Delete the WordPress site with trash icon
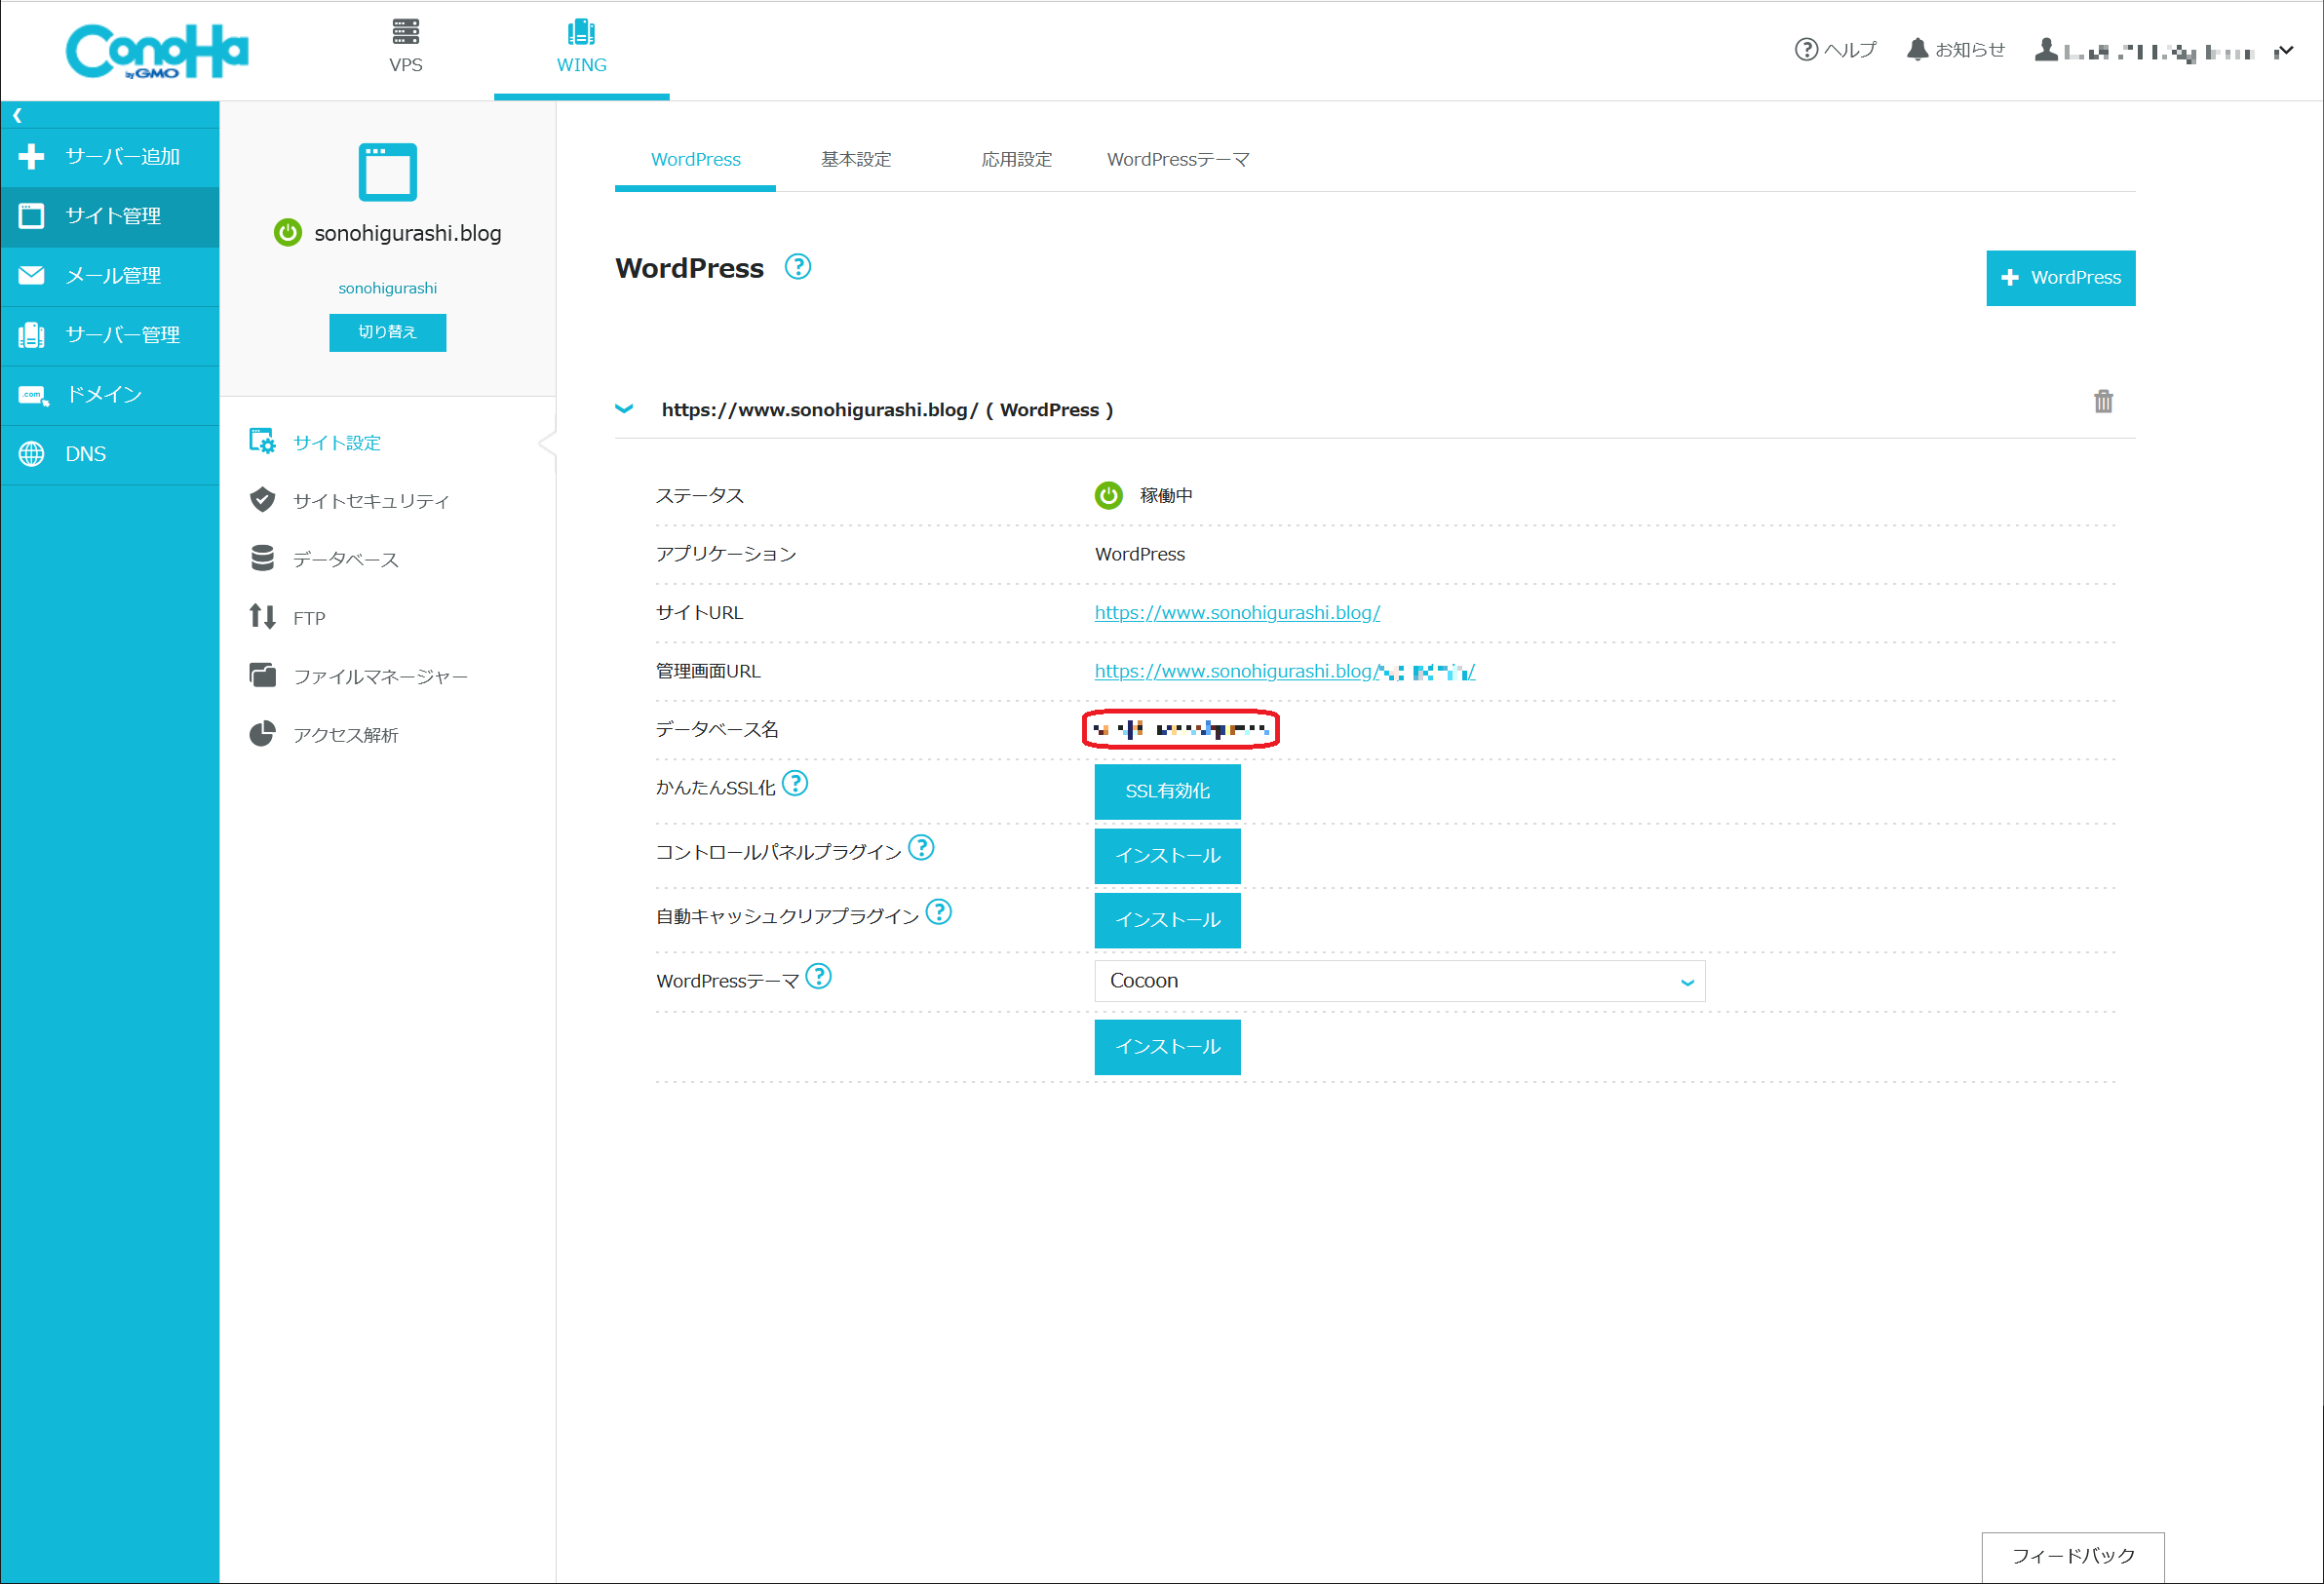Viewport: 2324px width, 1584px height. coord(2103,401)
